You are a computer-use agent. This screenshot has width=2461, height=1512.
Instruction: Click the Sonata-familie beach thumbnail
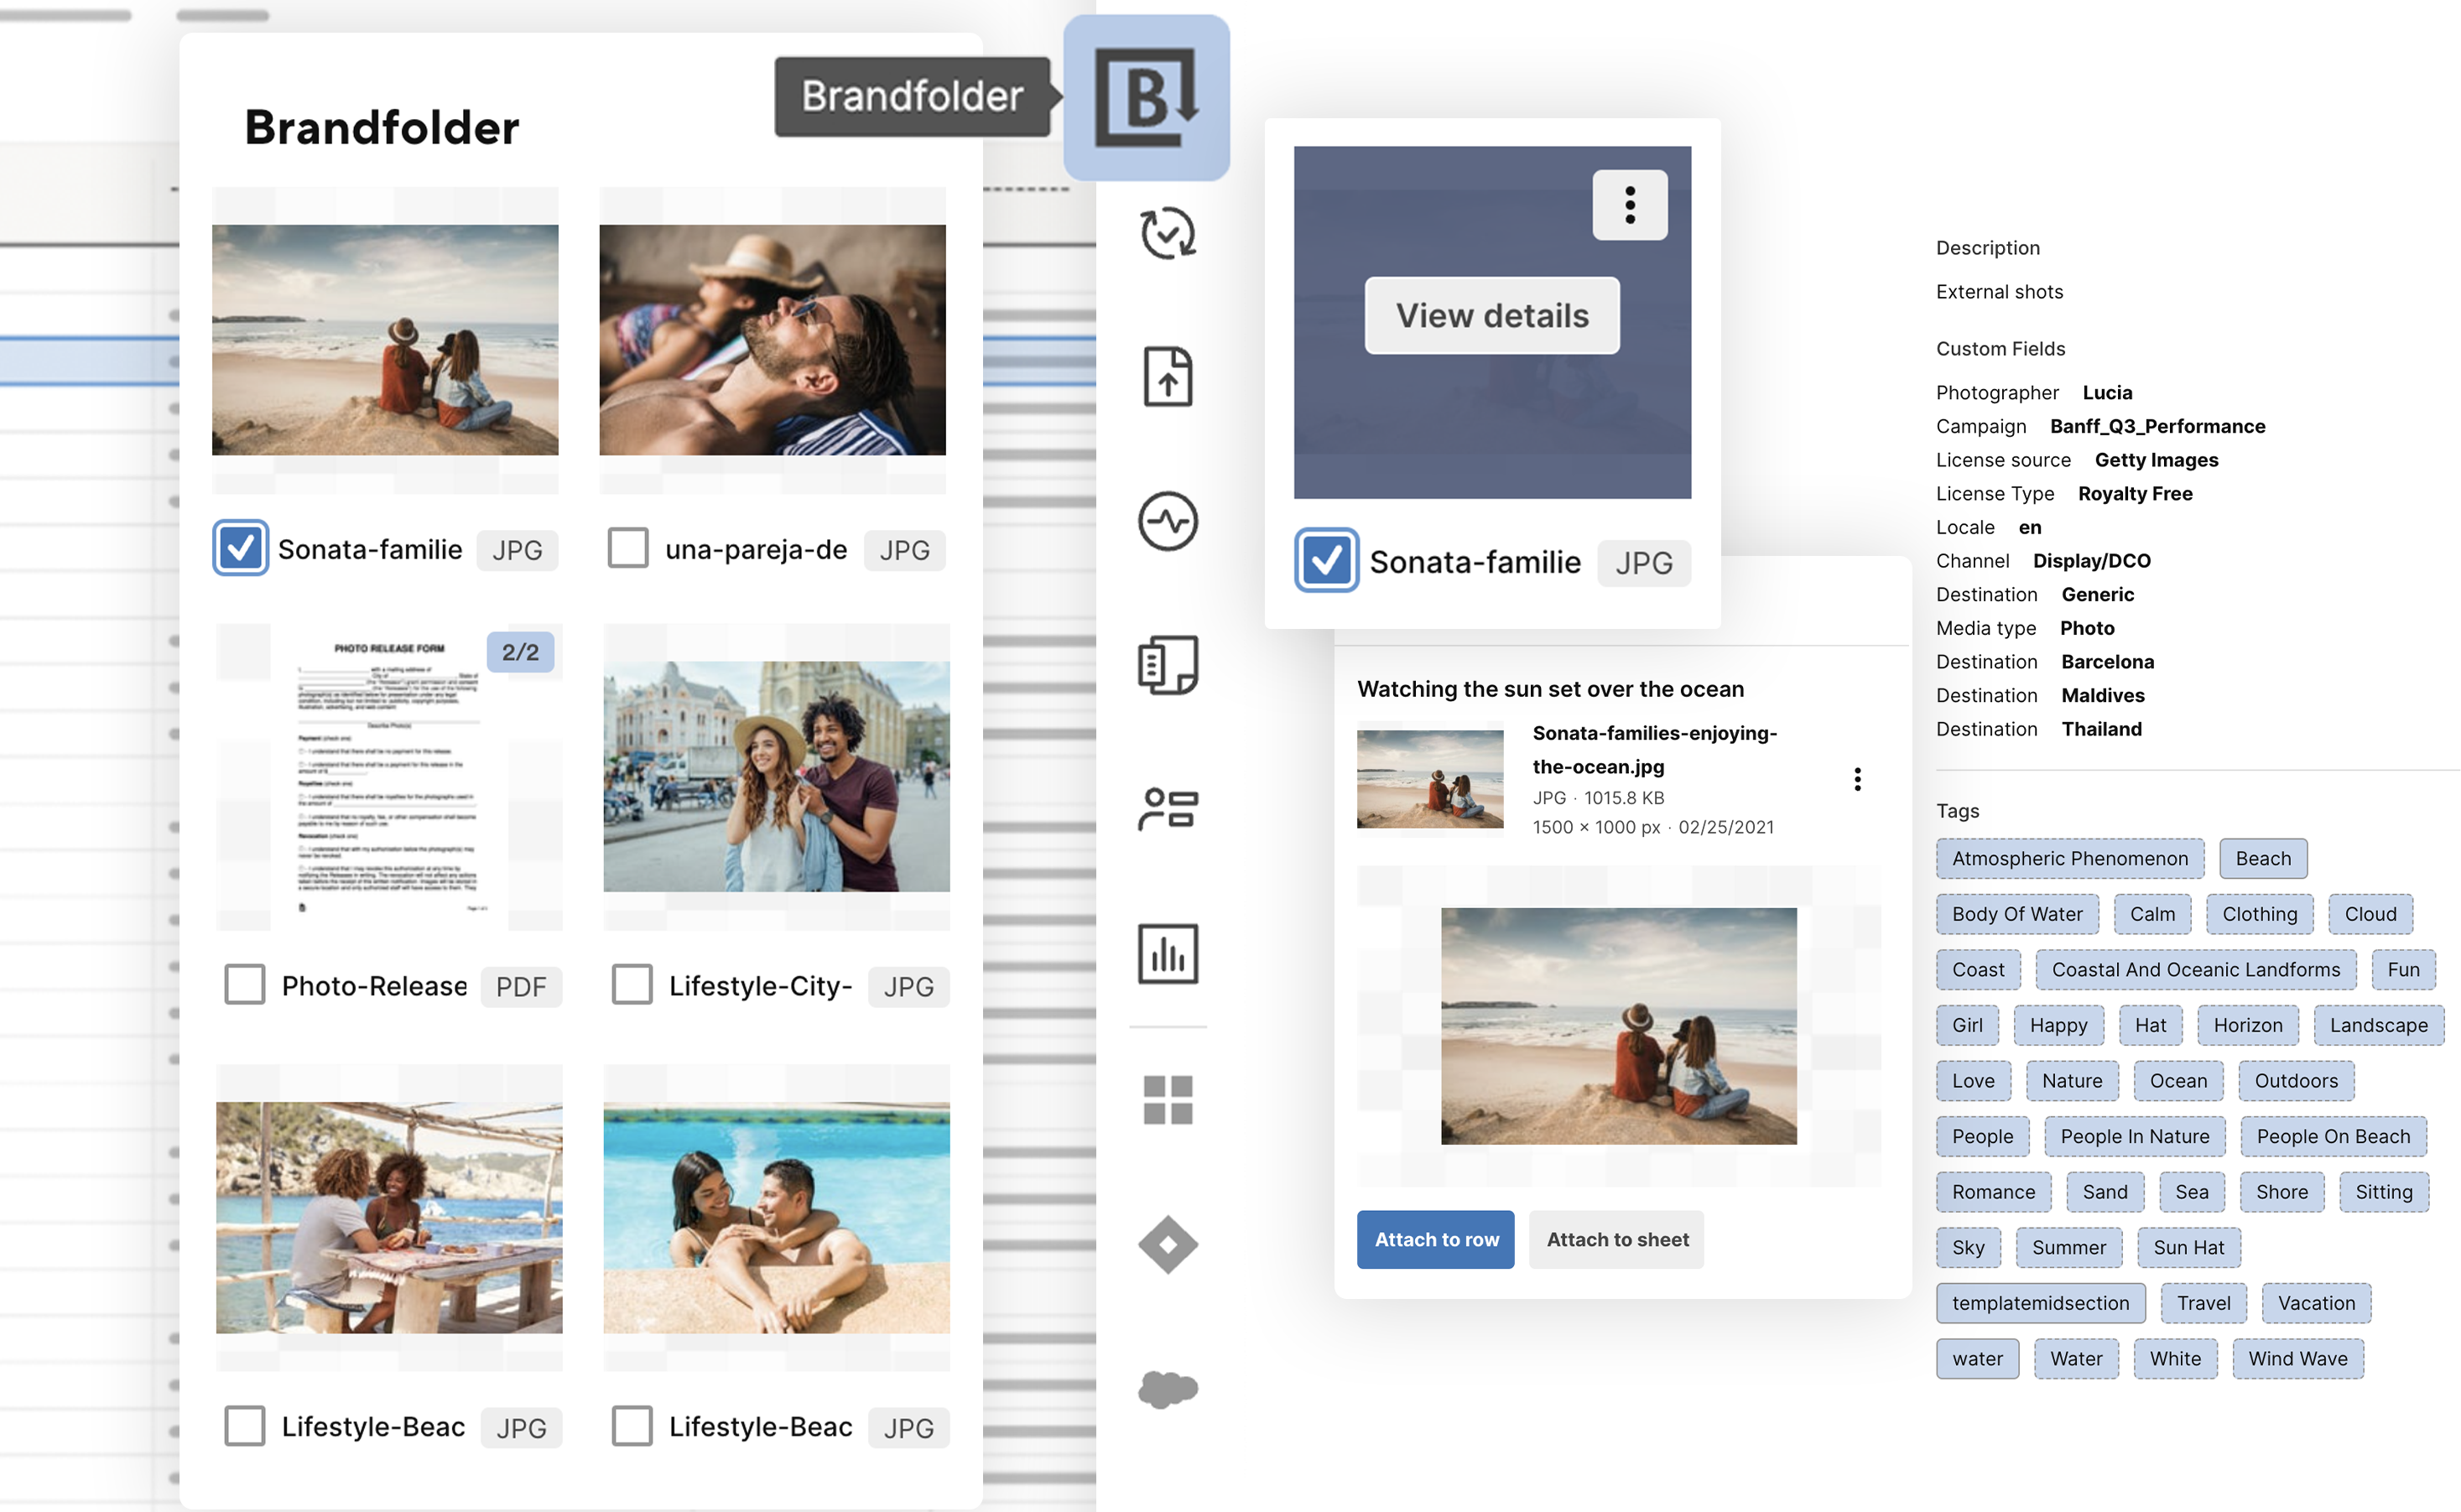385,338
